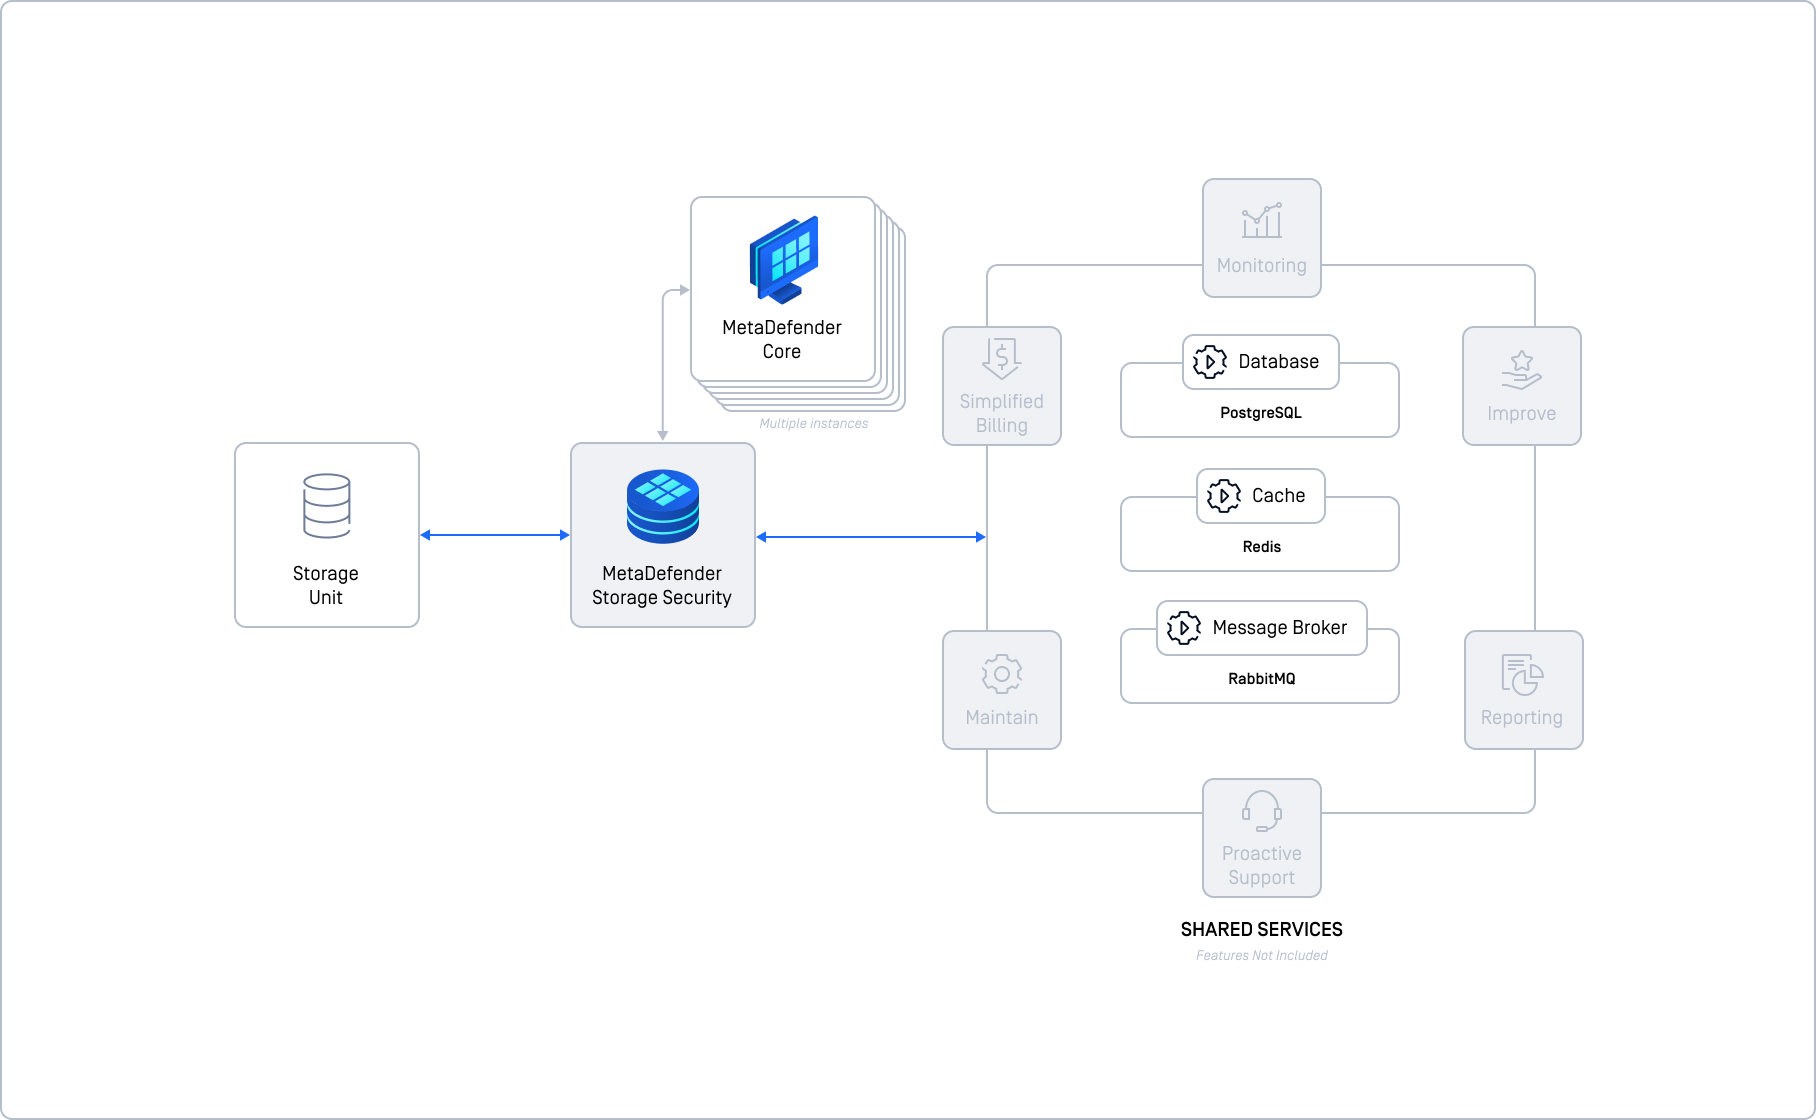
Task: Click the Reporting document chart icon
Action: click(1522, 675)
